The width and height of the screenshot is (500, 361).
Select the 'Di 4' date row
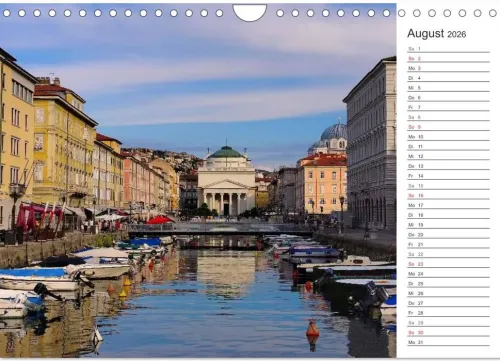448,78
